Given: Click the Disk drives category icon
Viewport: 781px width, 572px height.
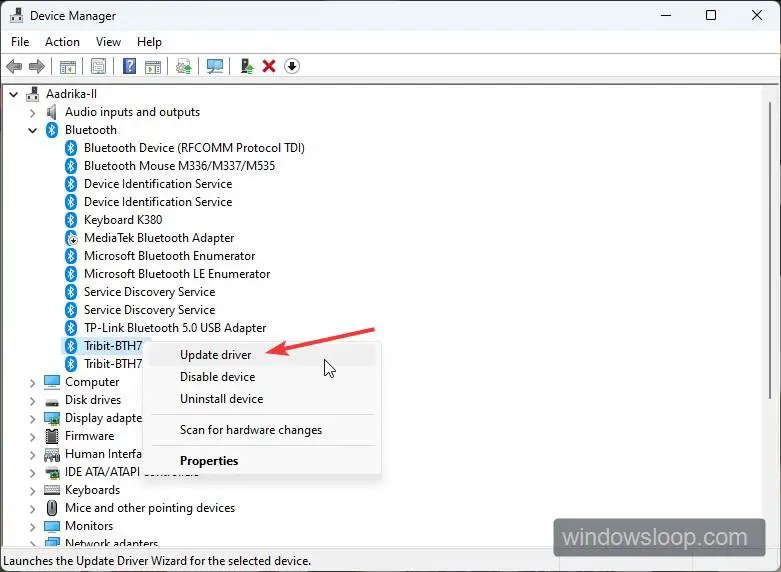Looking at the screenshot, I should [52, 401].
